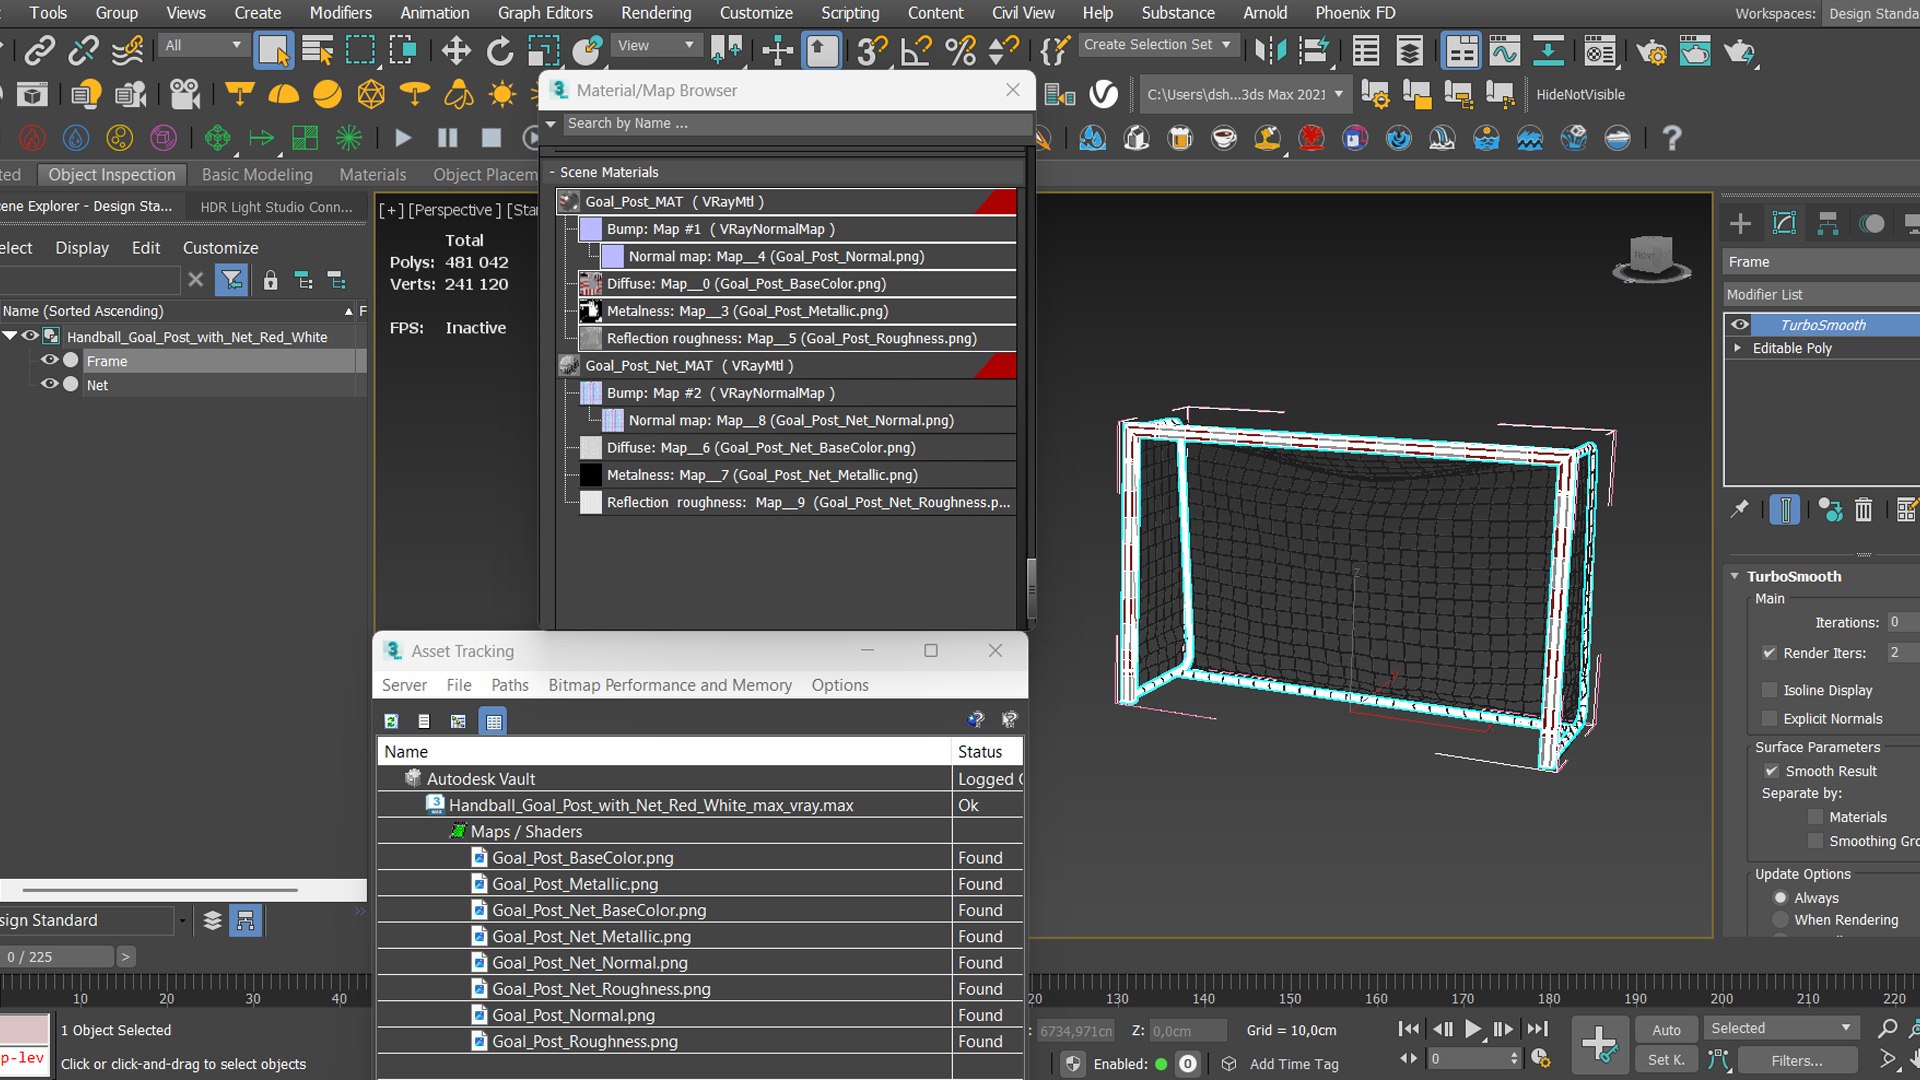Open the Curve Editor toolbar icon
The width and height of the screenshot is (1920, 1080).
1504,50
